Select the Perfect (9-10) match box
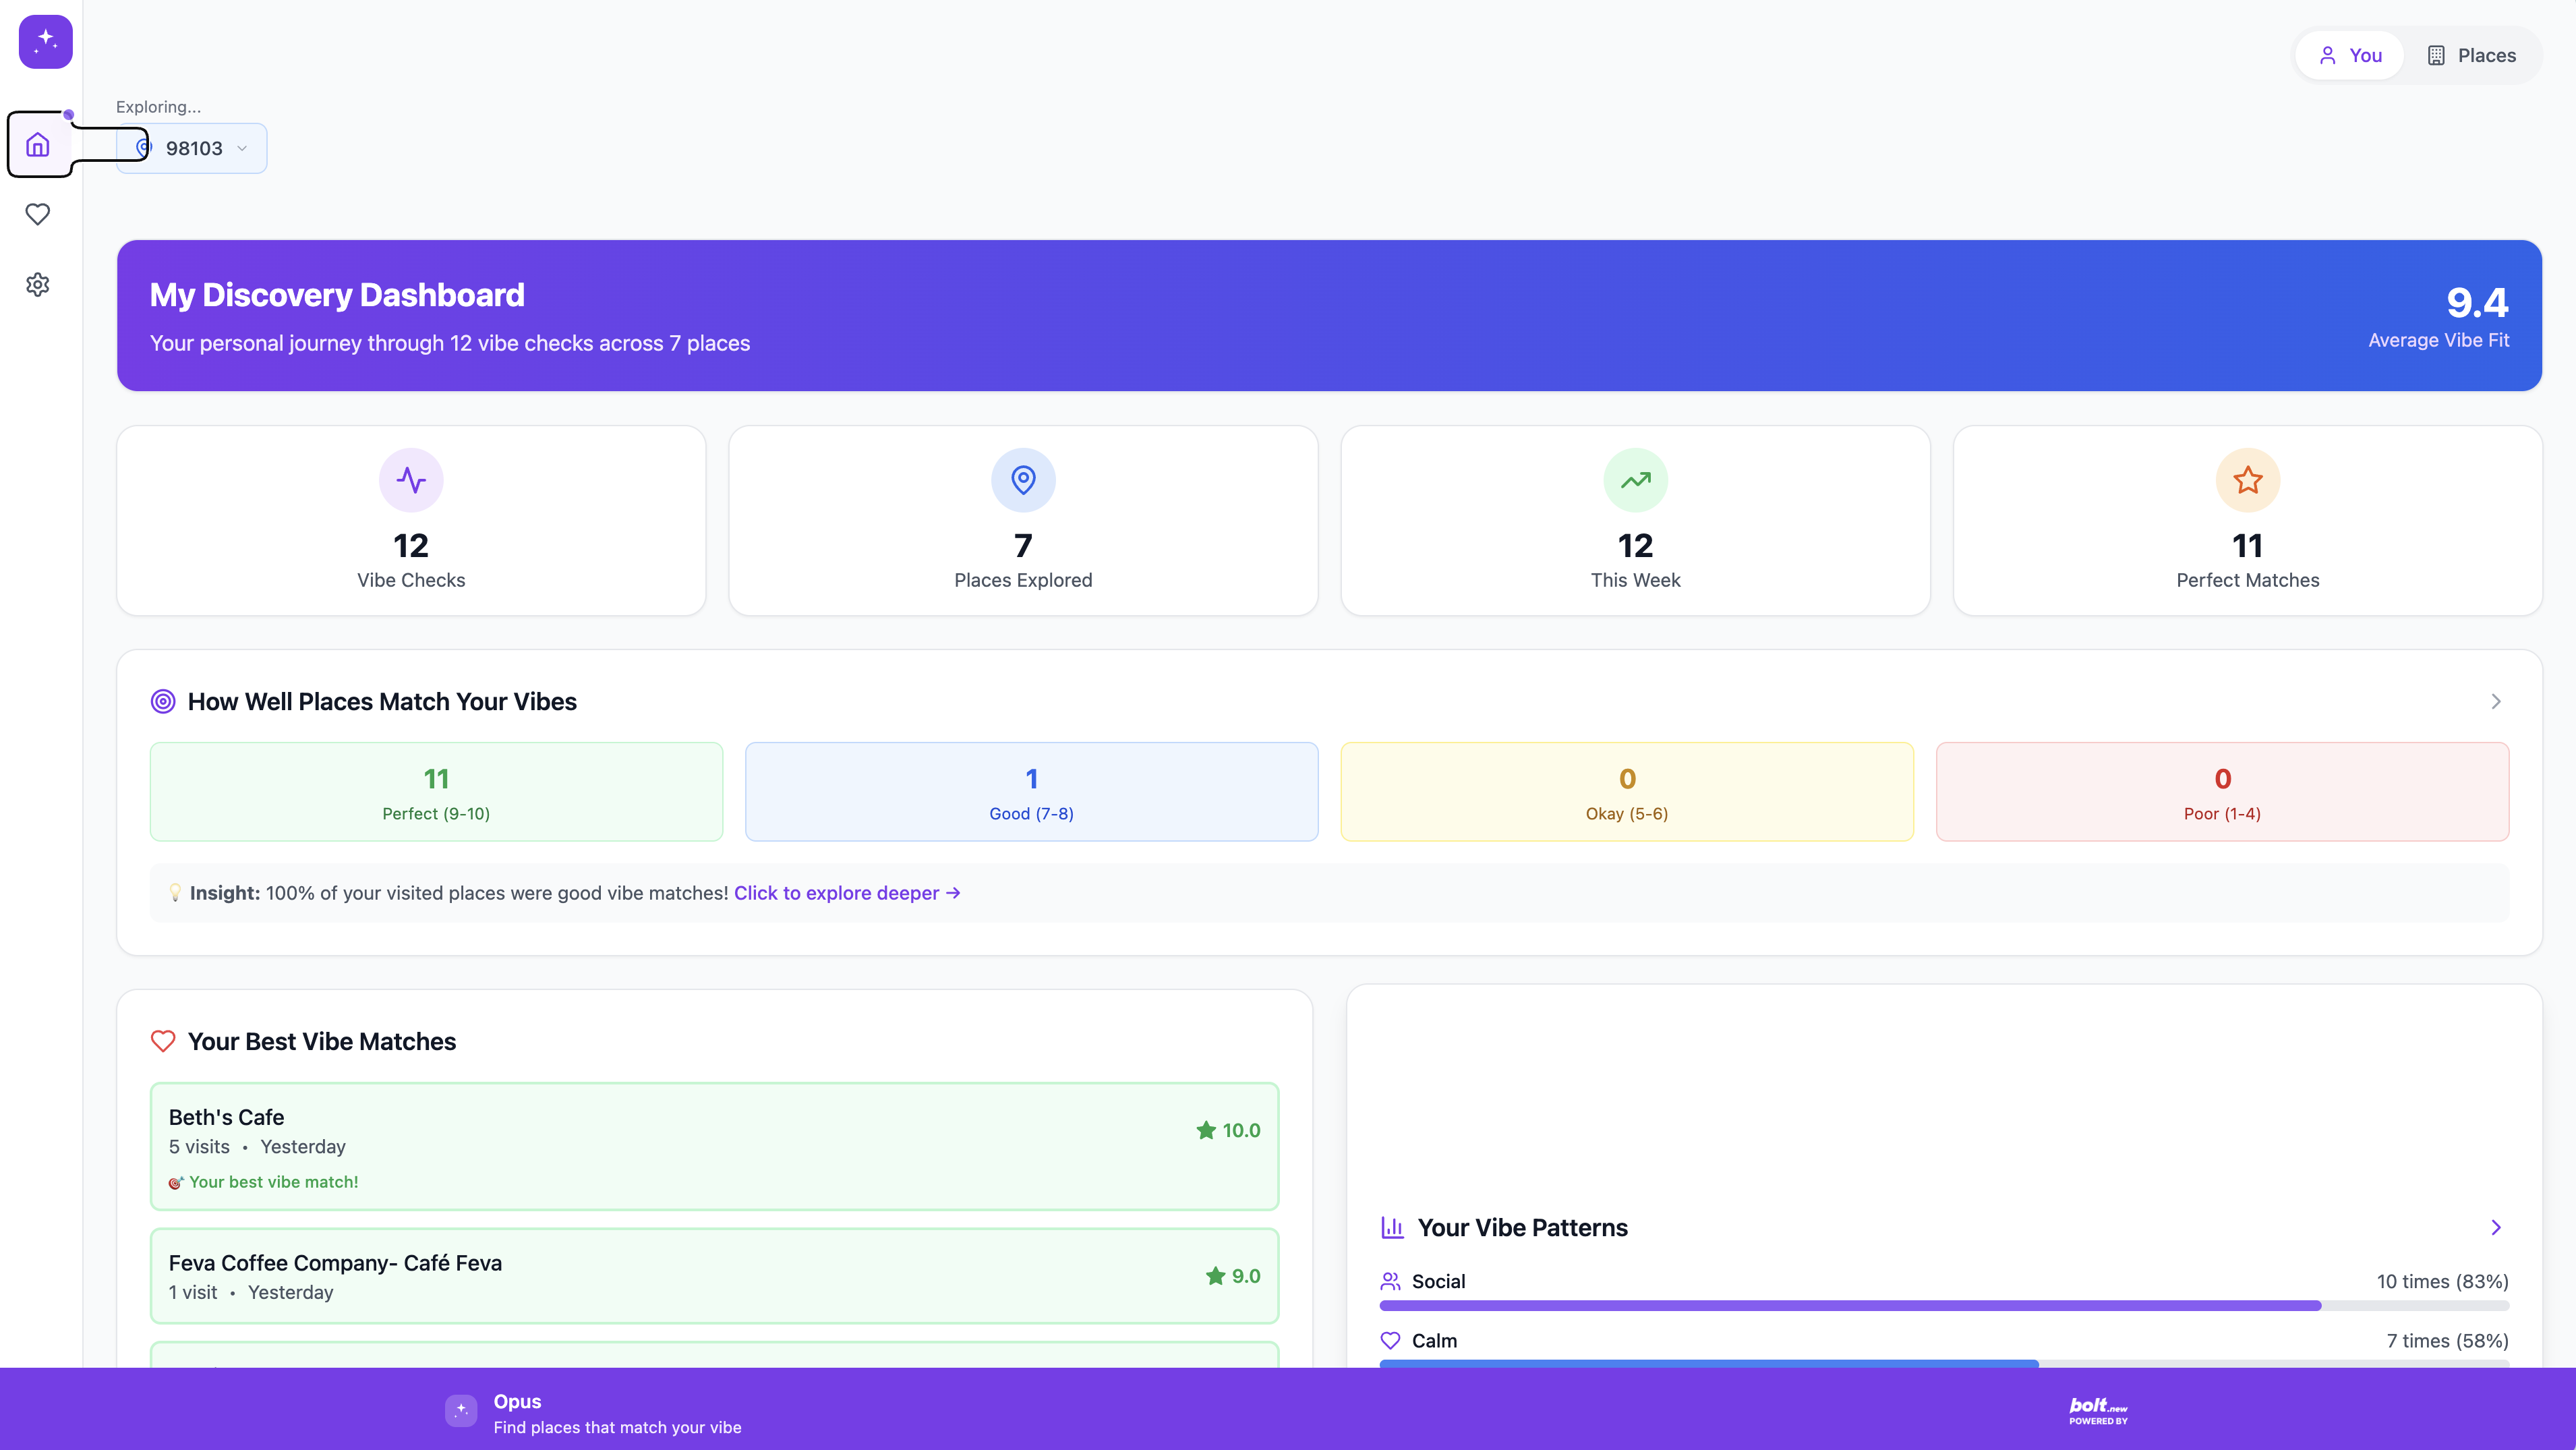This screenshot has width=2576, height=1450. [436, 792]
